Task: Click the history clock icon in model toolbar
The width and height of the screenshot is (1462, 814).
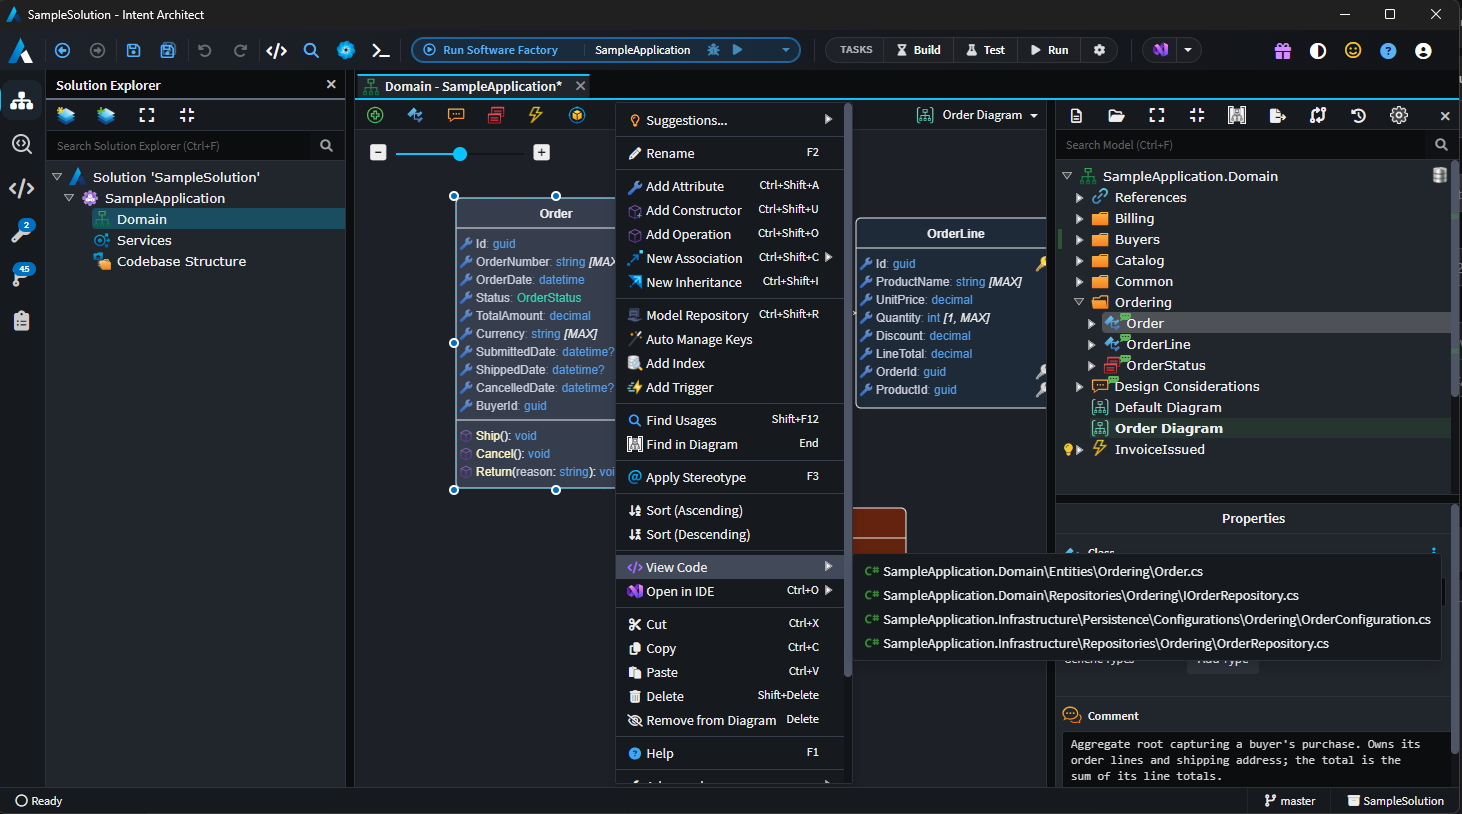Action: pos(1358,115)
